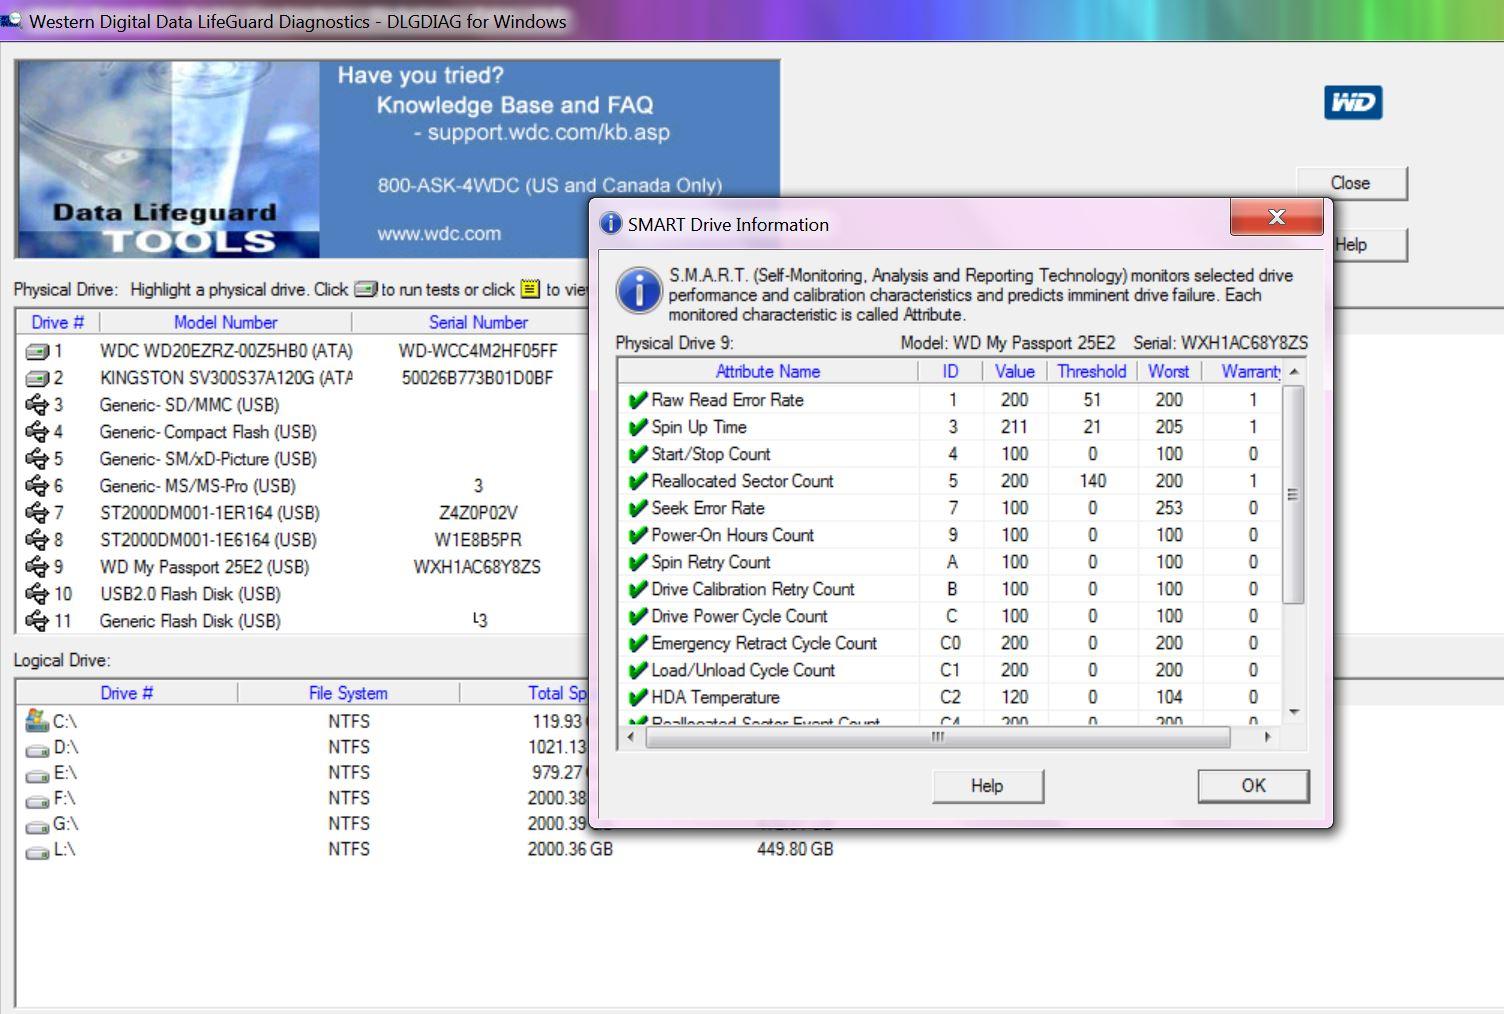Click the green checkmark for Raw Read Error Rate
1504x1014 pixels.
(x=637, y=400)
